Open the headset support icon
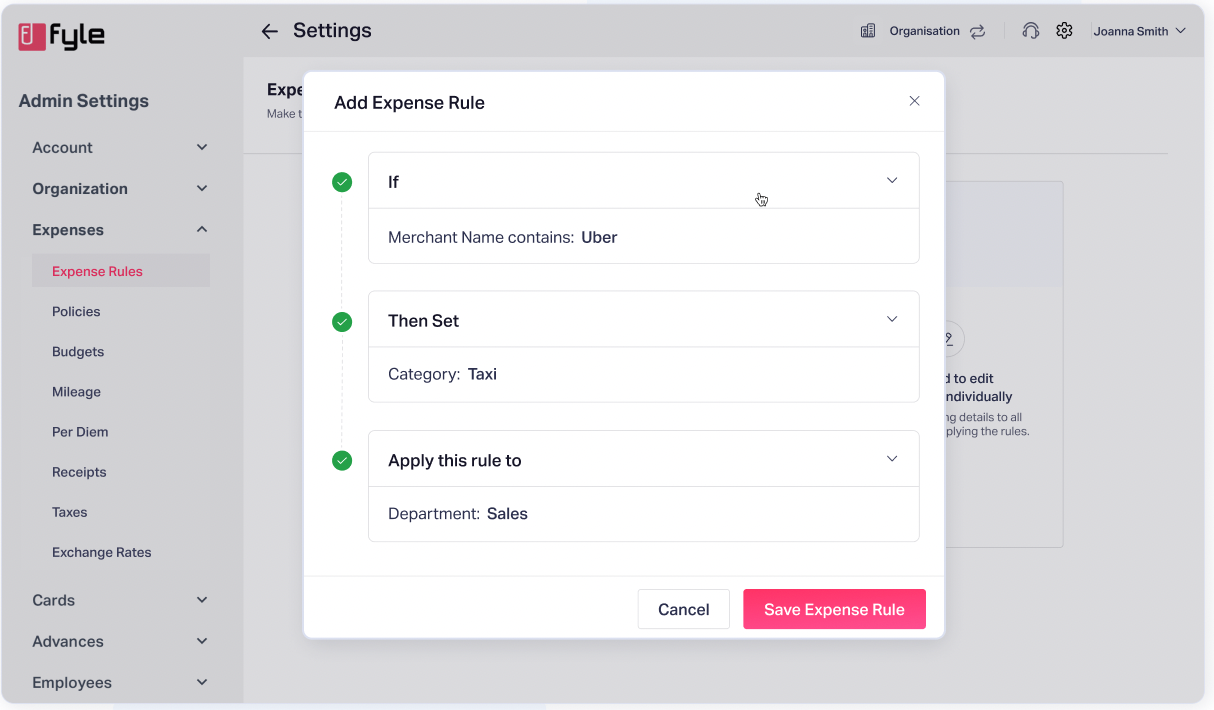This screenshot has height=710, width=1214. [x=1030, y=31]
